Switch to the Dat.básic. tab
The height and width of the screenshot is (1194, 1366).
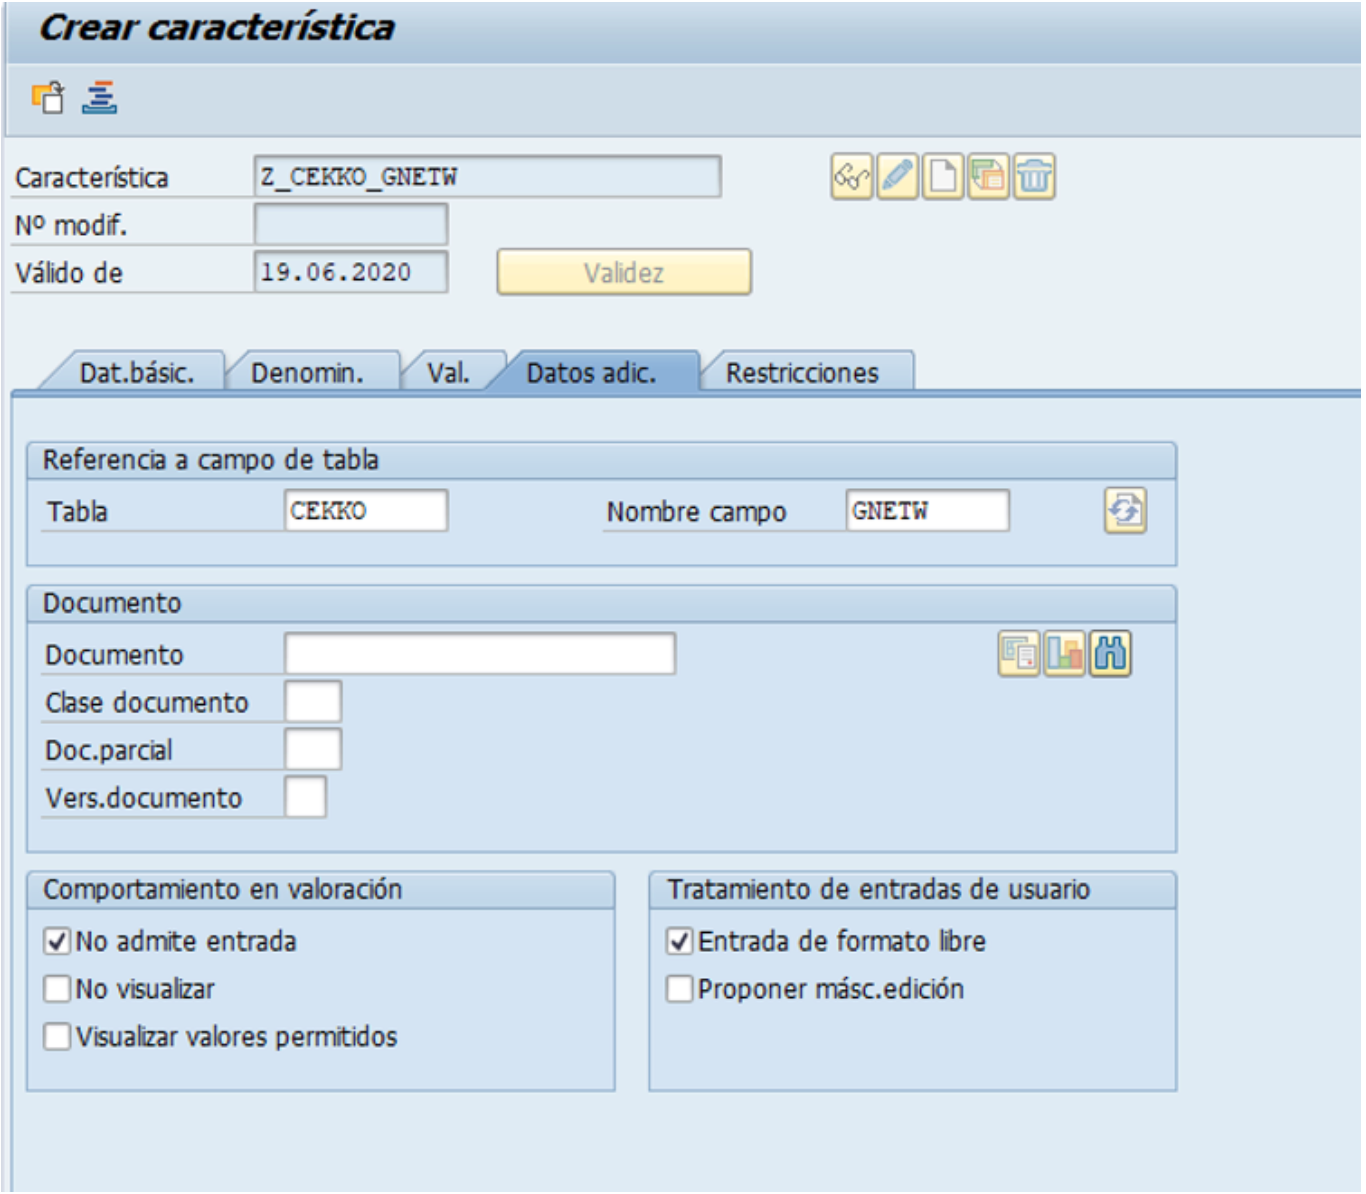(x=136, y=373)
